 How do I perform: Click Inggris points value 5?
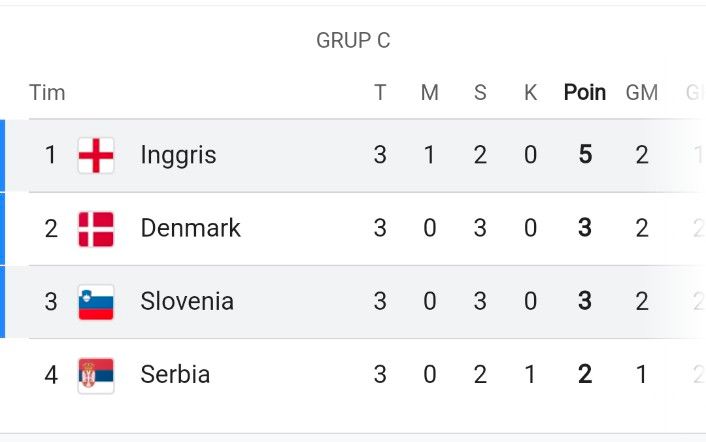[585, 155]
